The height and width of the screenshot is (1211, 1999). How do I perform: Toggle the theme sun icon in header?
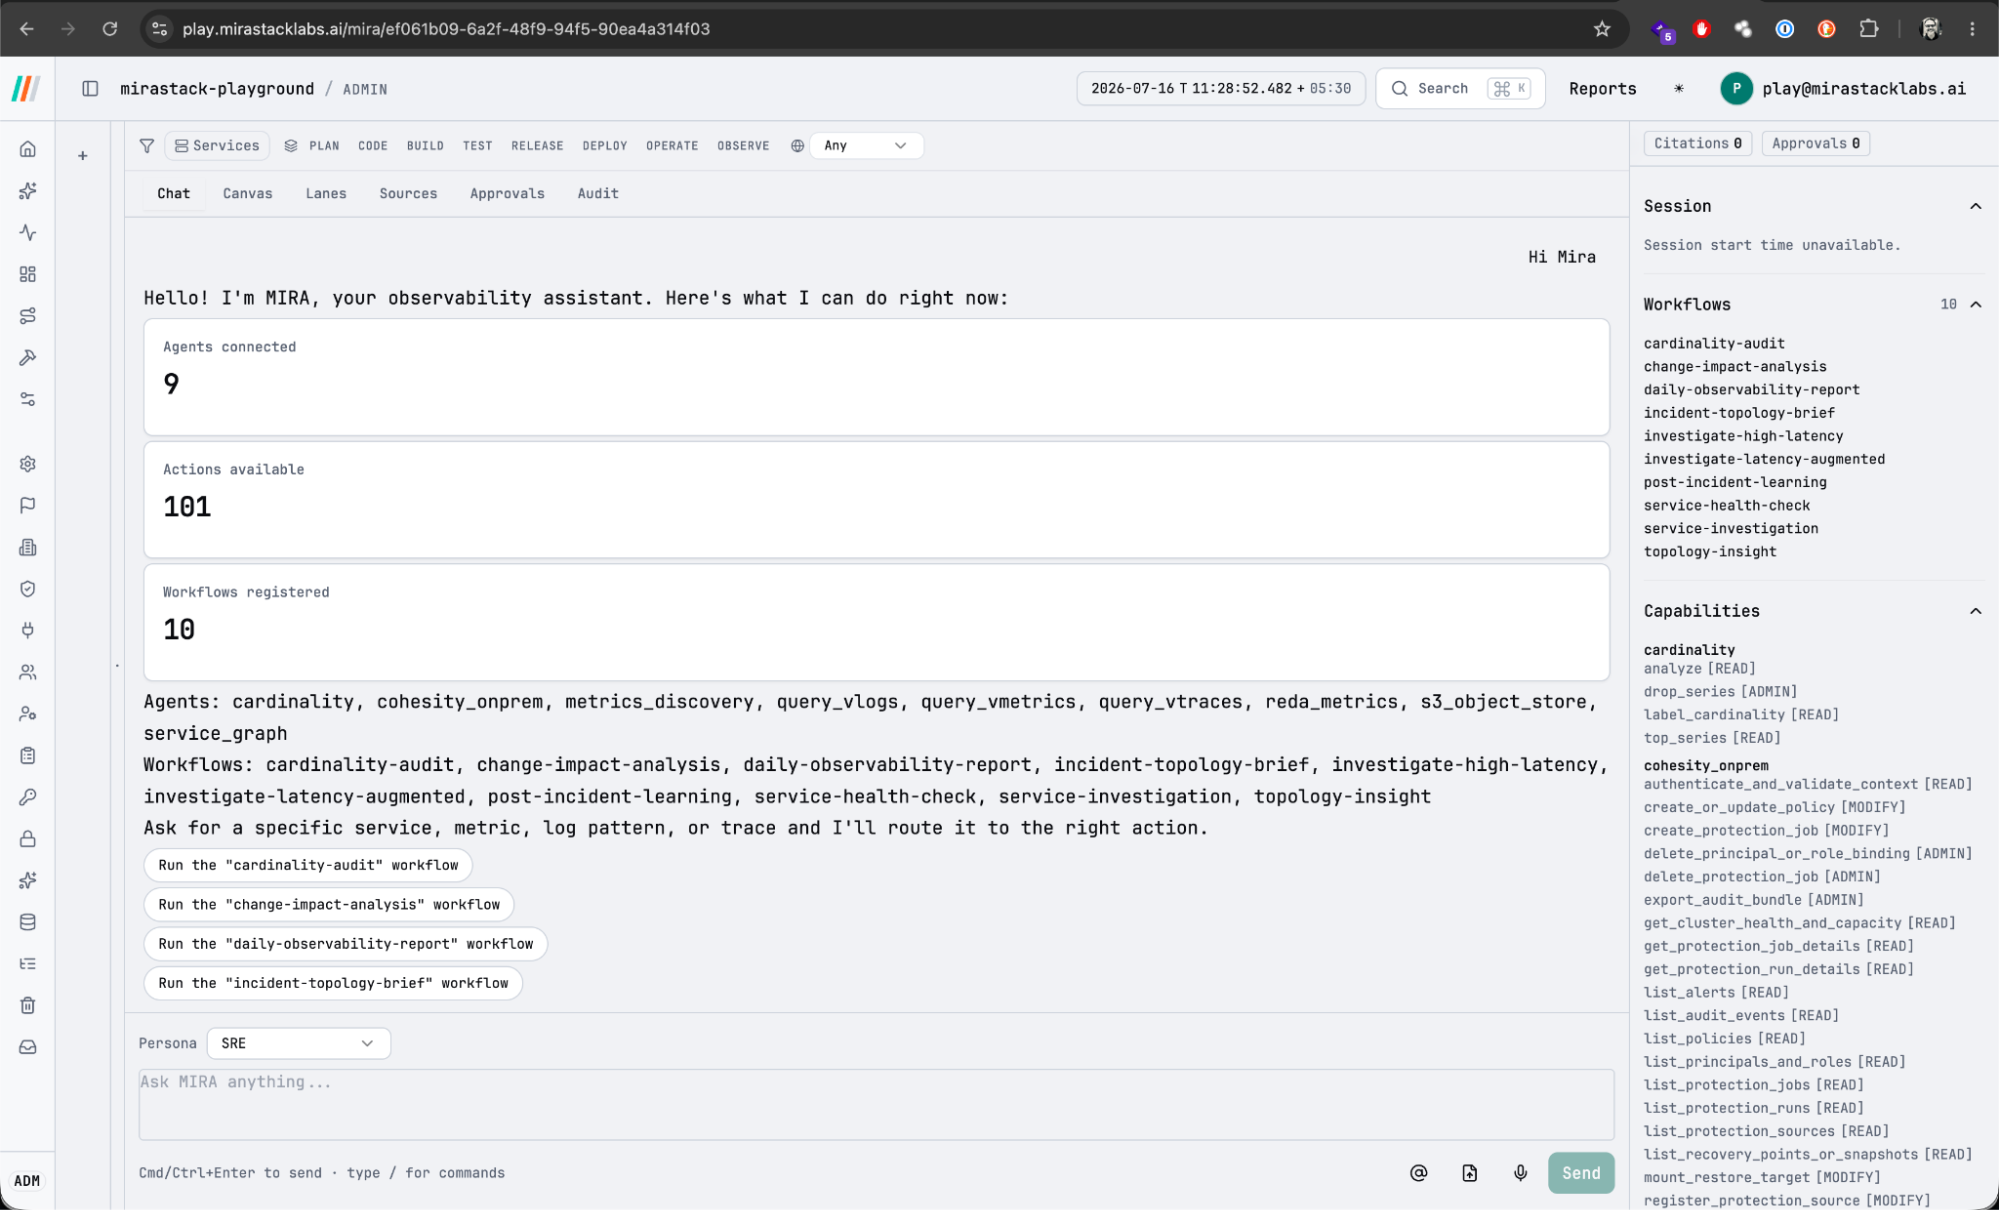1679,89
